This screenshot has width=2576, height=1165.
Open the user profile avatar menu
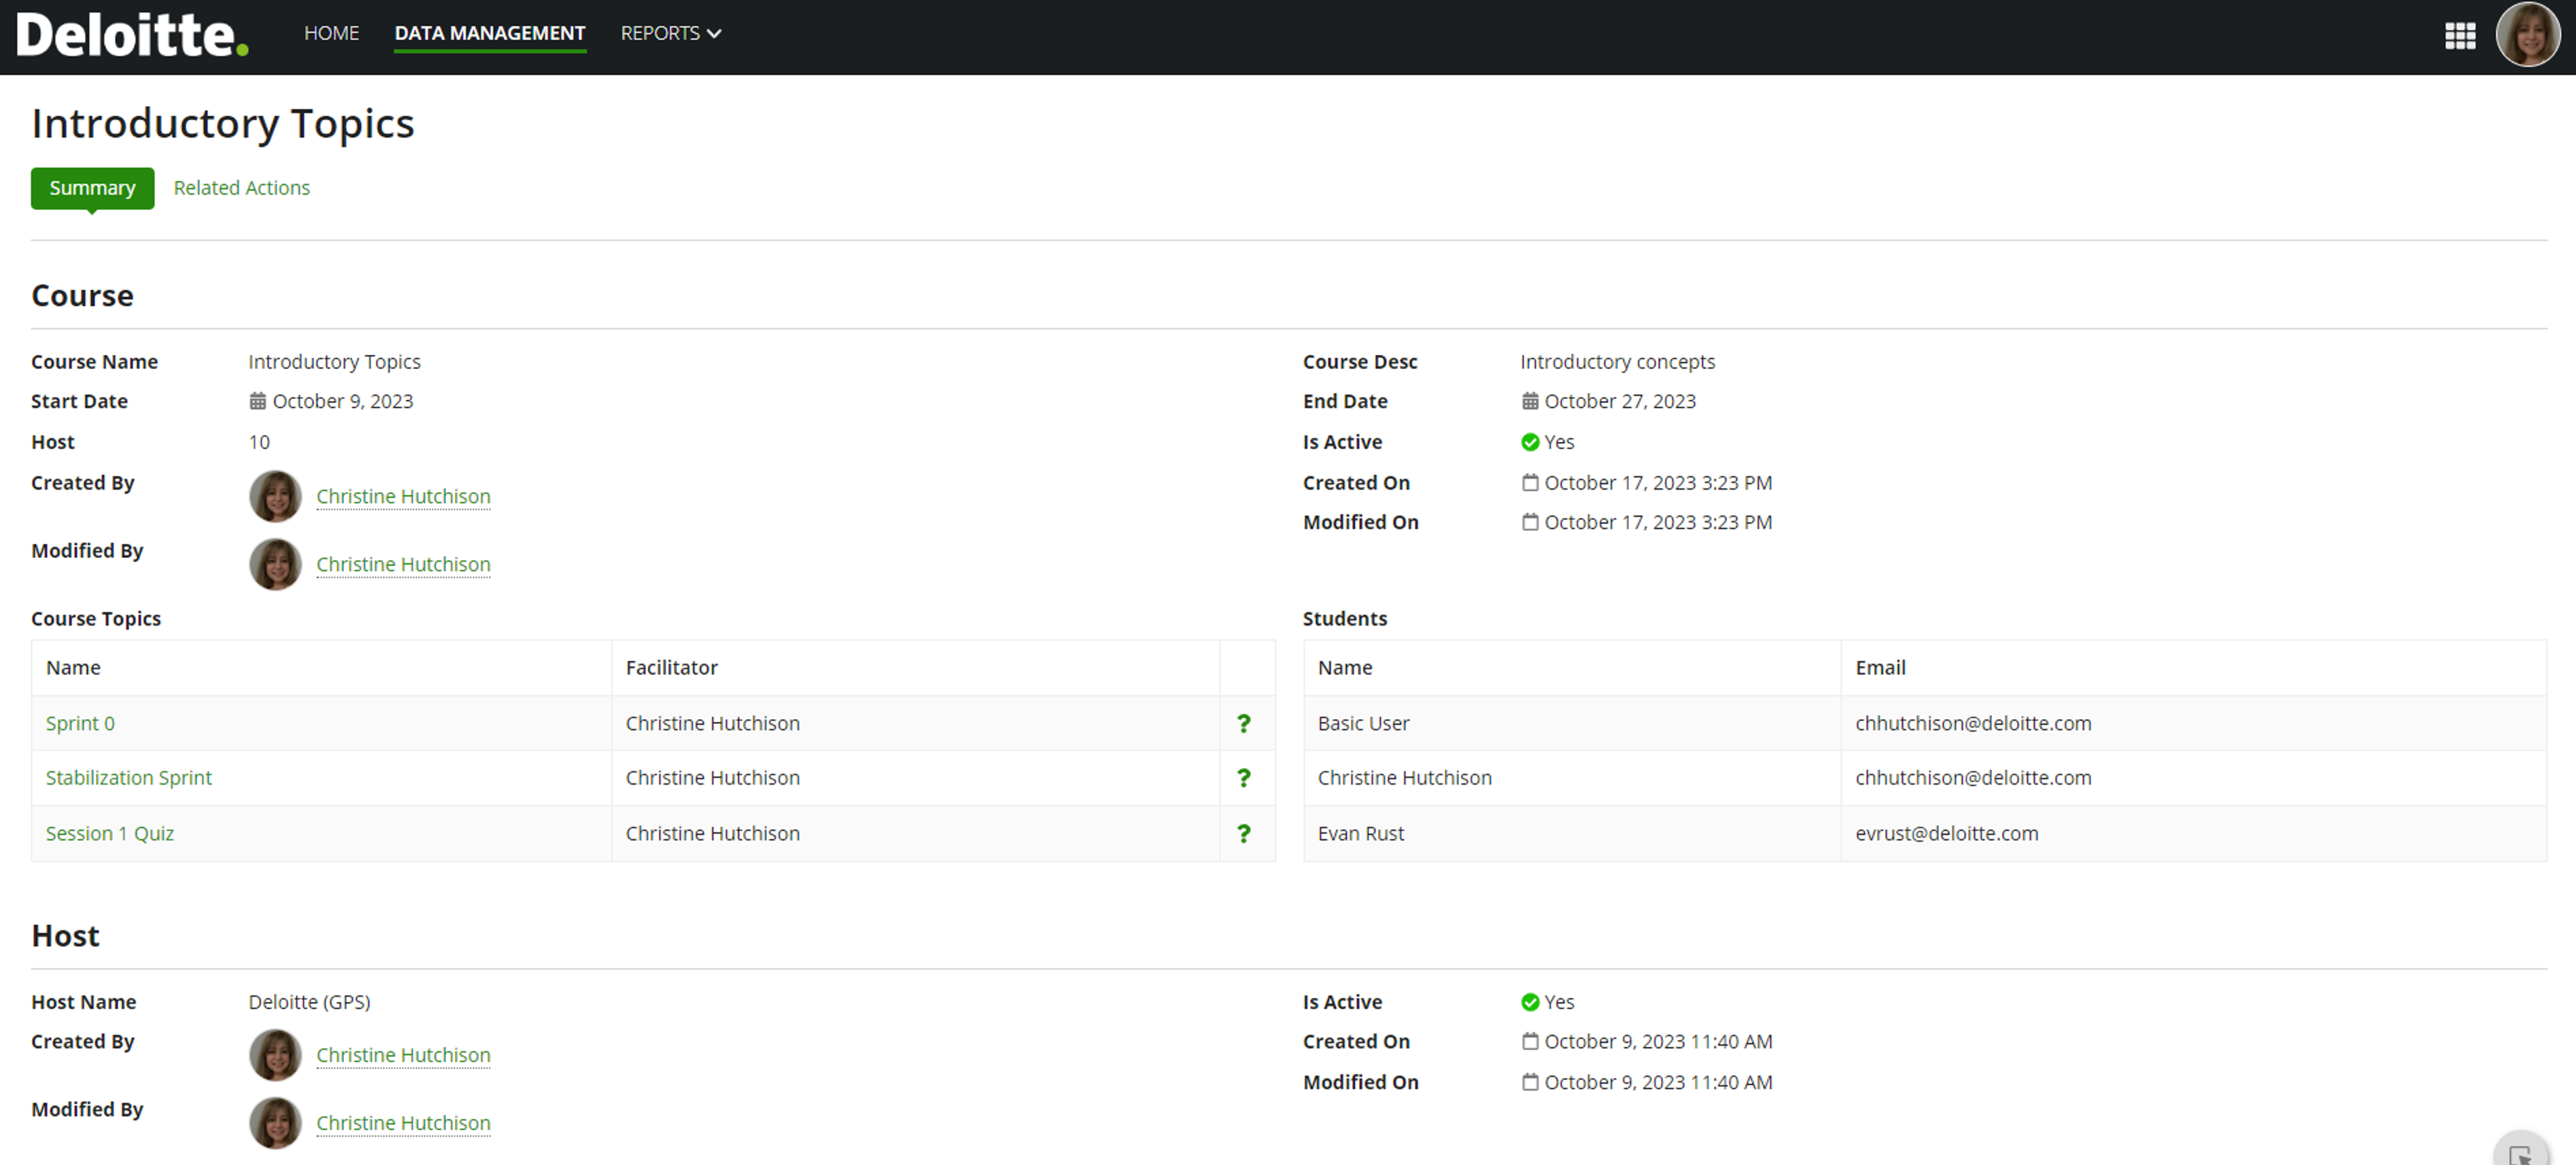(x=2527, y=35)
